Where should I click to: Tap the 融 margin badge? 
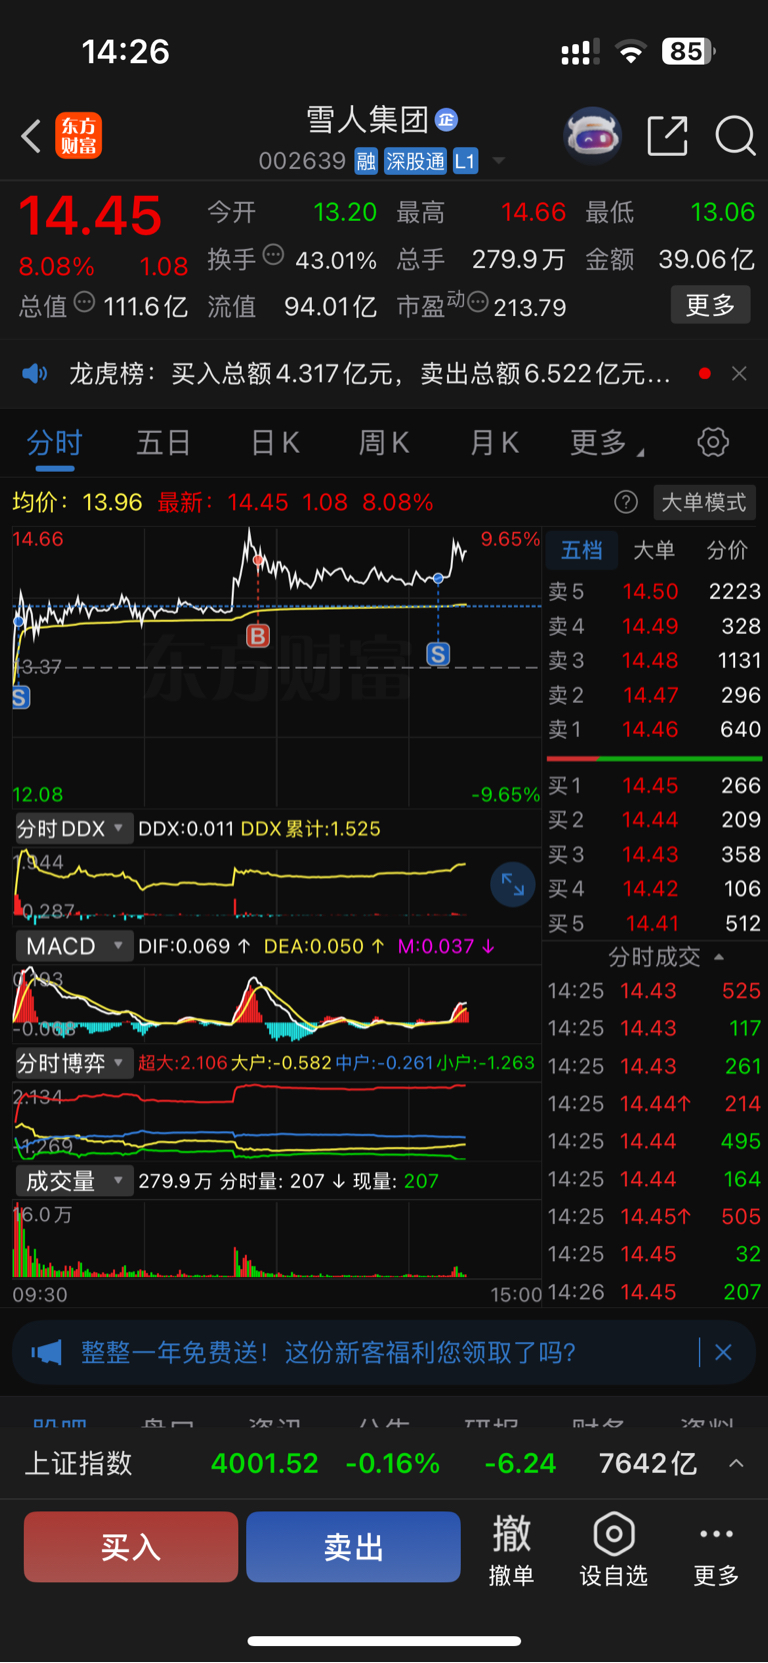click(x=366, y=161)
